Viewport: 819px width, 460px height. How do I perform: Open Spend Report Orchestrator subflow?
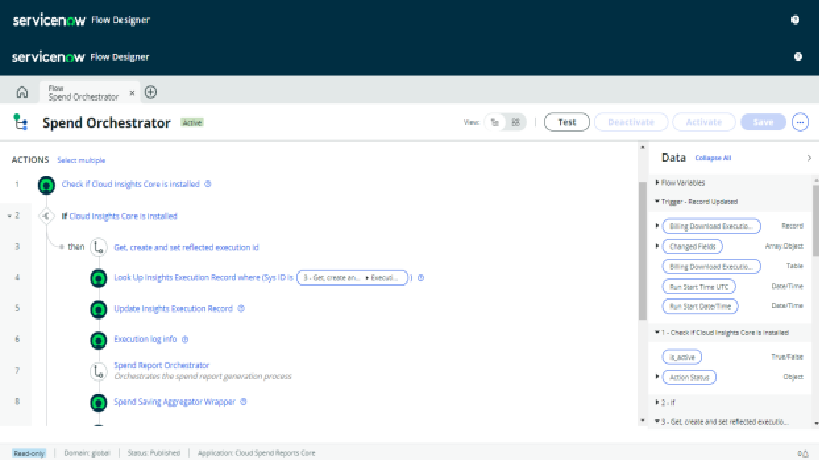[x=161, y=365]
